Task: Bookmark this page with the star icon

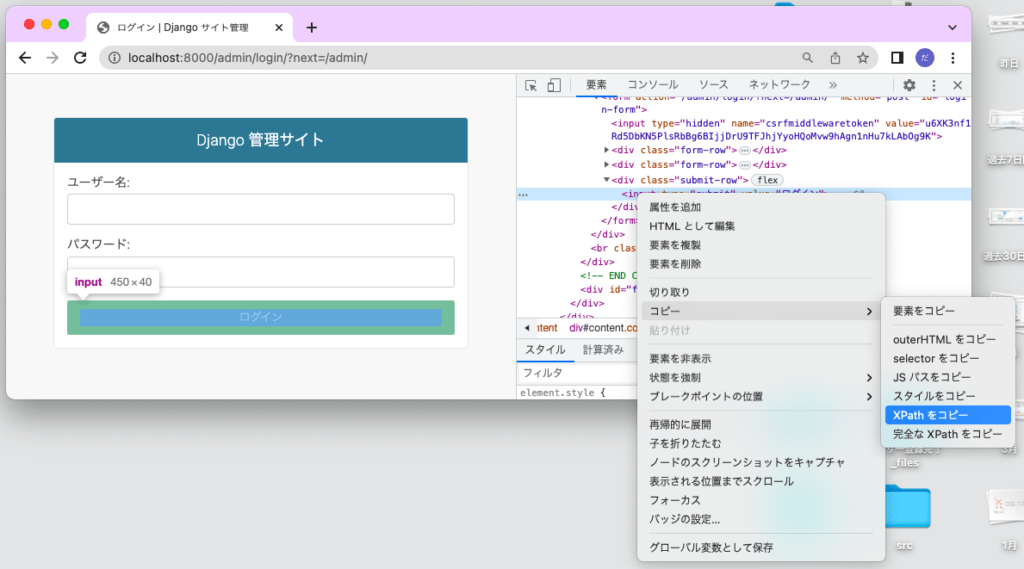Action: point(862,58)
